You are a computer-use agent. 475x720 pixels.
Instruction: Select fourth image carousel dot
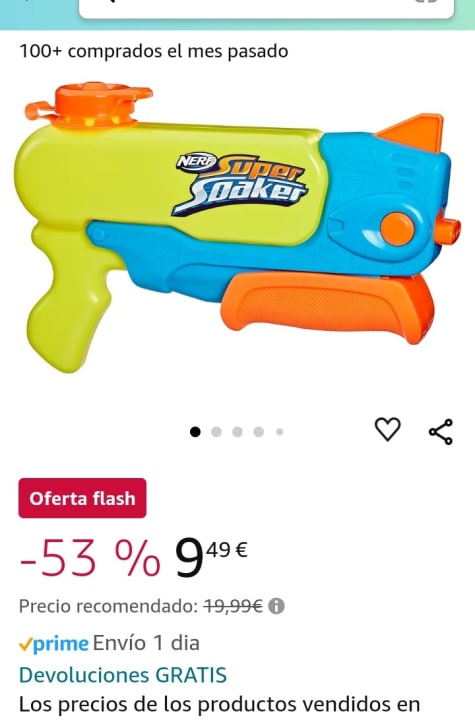(259, 432)
